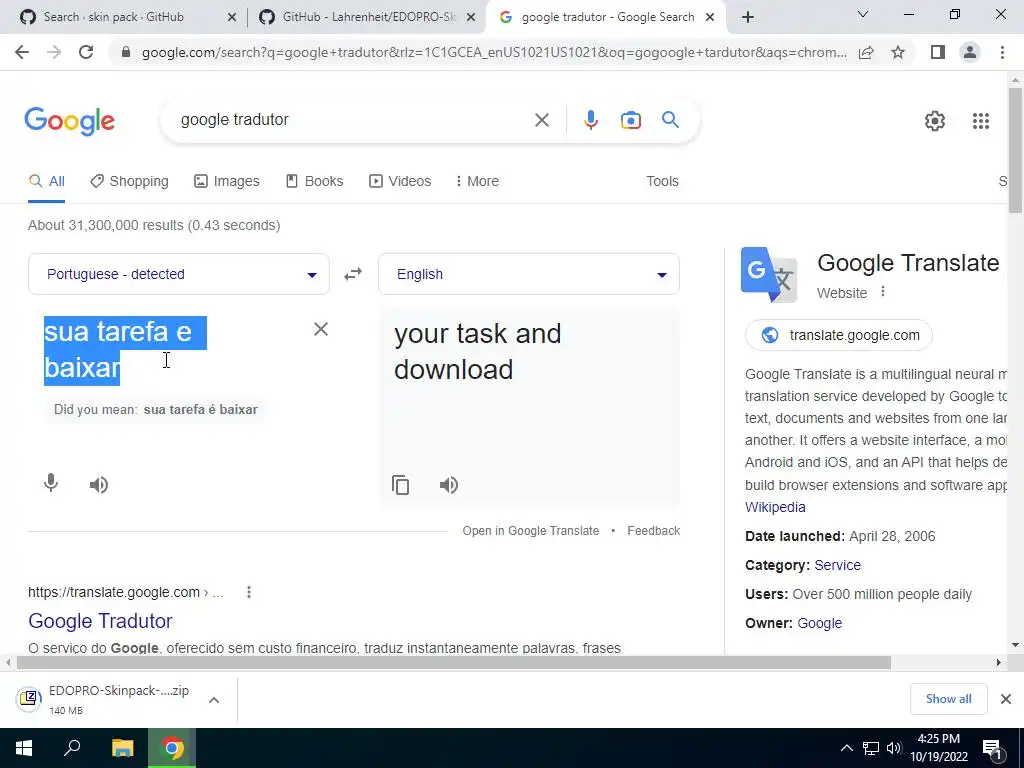Image resolution: width=1024 pixels, height=768 pixels.
Task: Switch to Videos results tab
Action: point(400,181)
